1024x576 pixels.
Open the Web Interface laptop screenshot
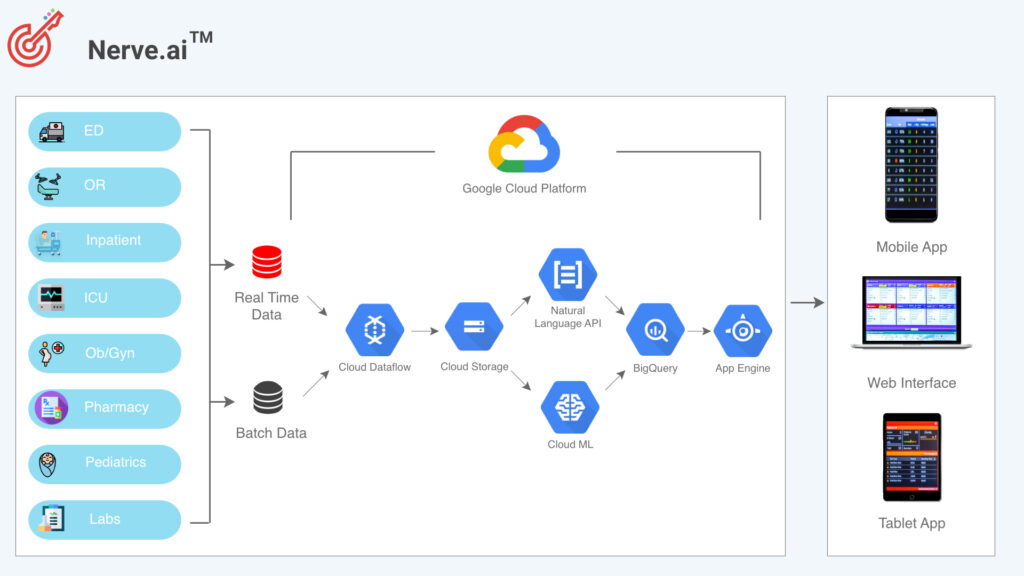[x=912, y=313]
